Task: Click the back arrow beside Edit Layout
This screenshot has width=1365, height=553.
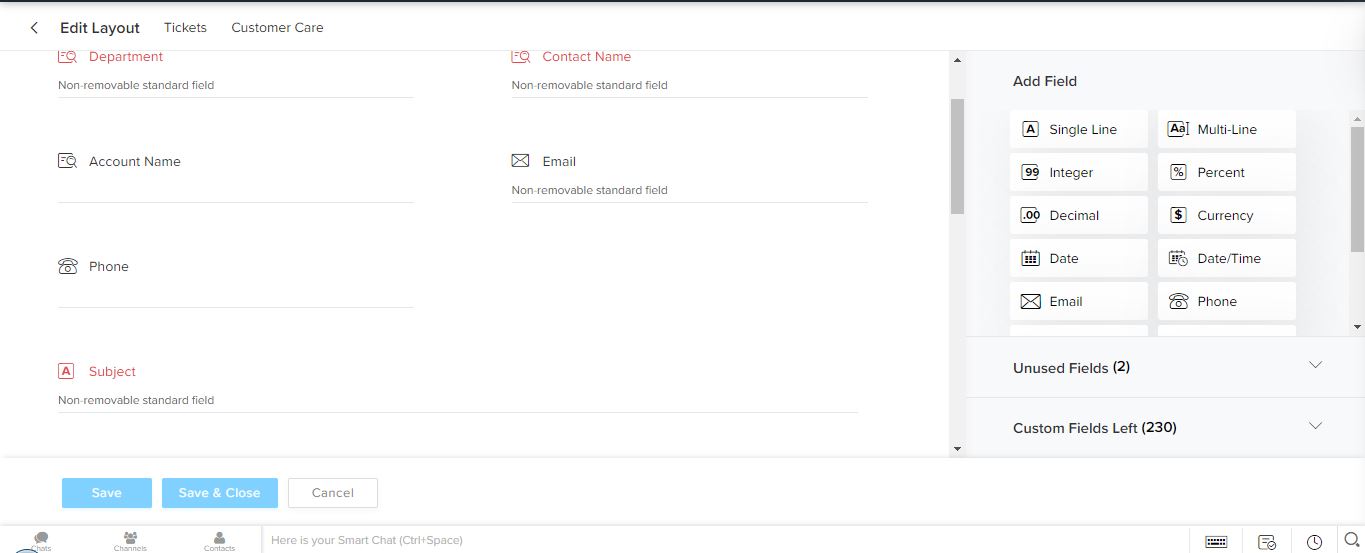Action: tap(34, 28)
